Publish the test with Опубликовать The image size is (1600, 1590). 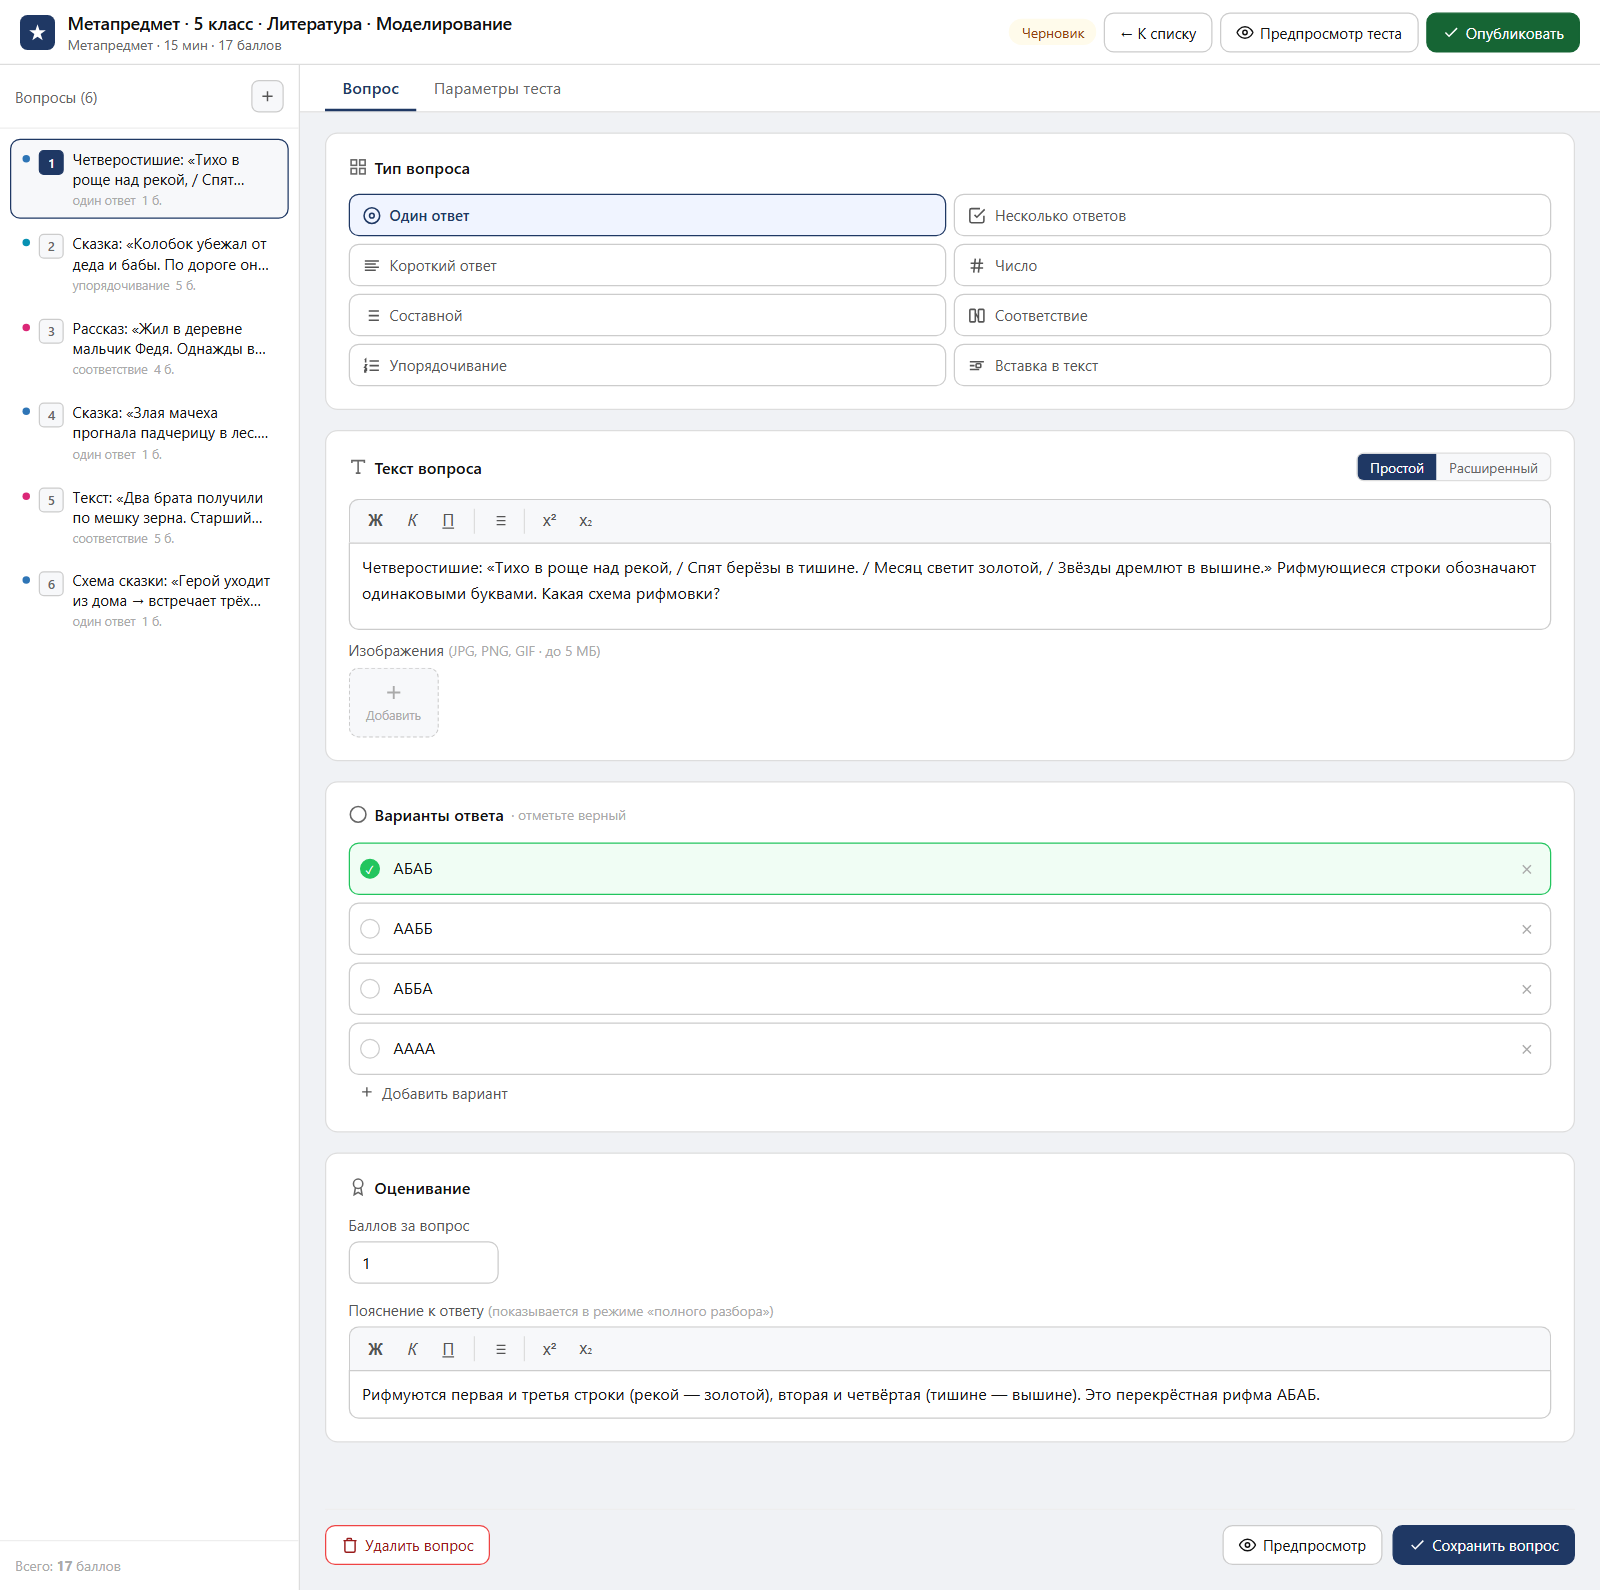pos(1503,33)
